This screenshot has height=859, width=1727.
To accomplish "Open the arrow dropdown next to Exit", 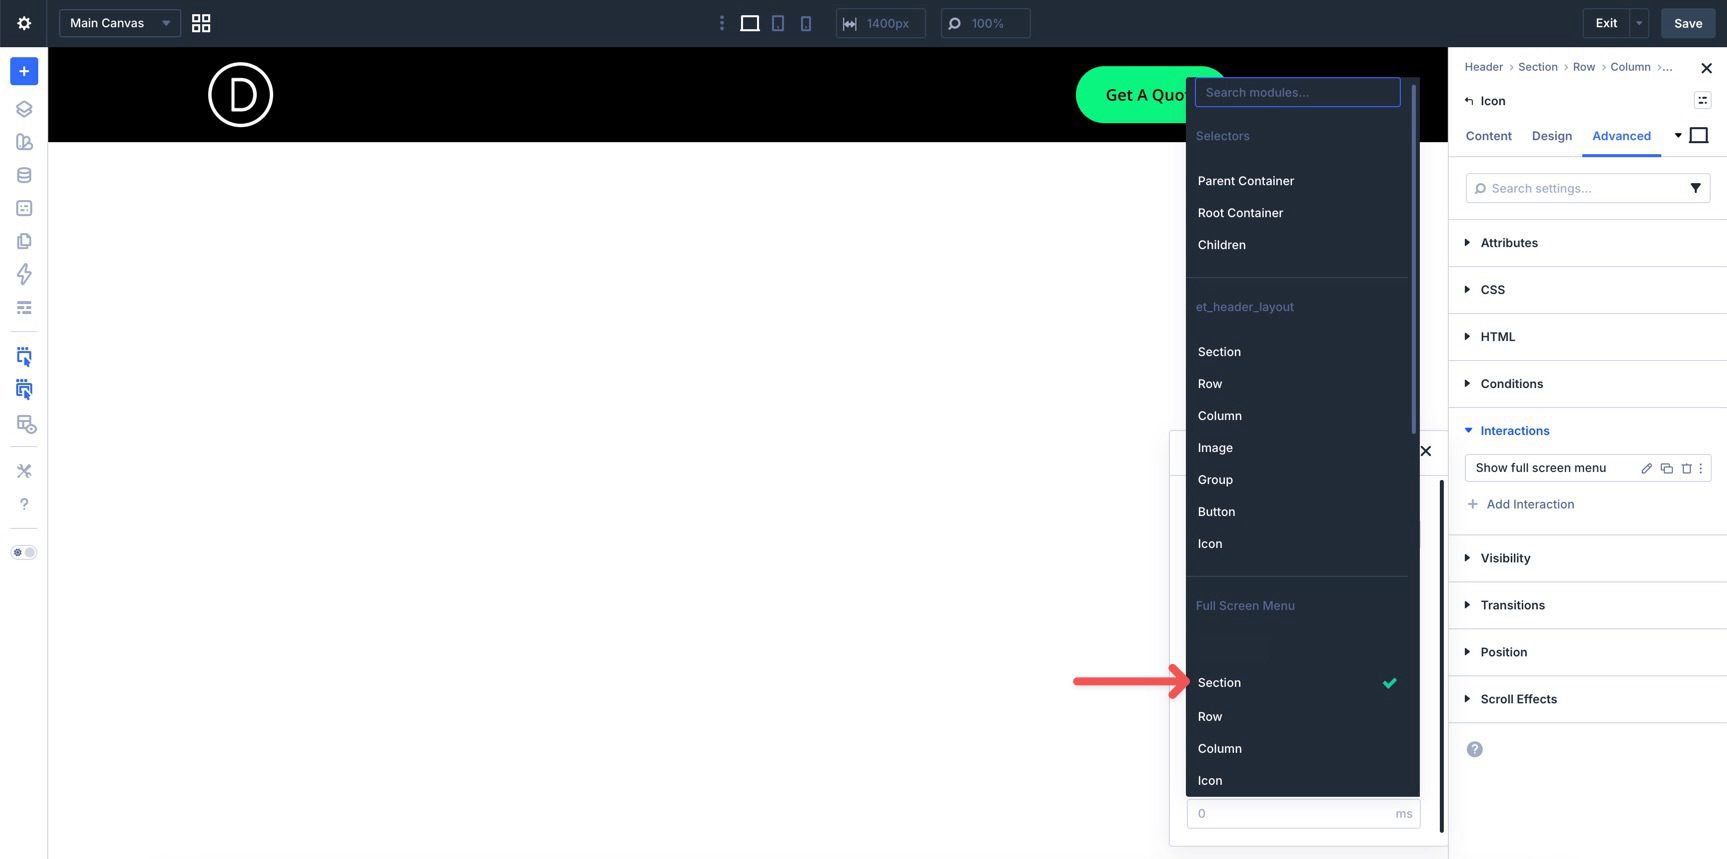I will click(x=1639, y=23).
